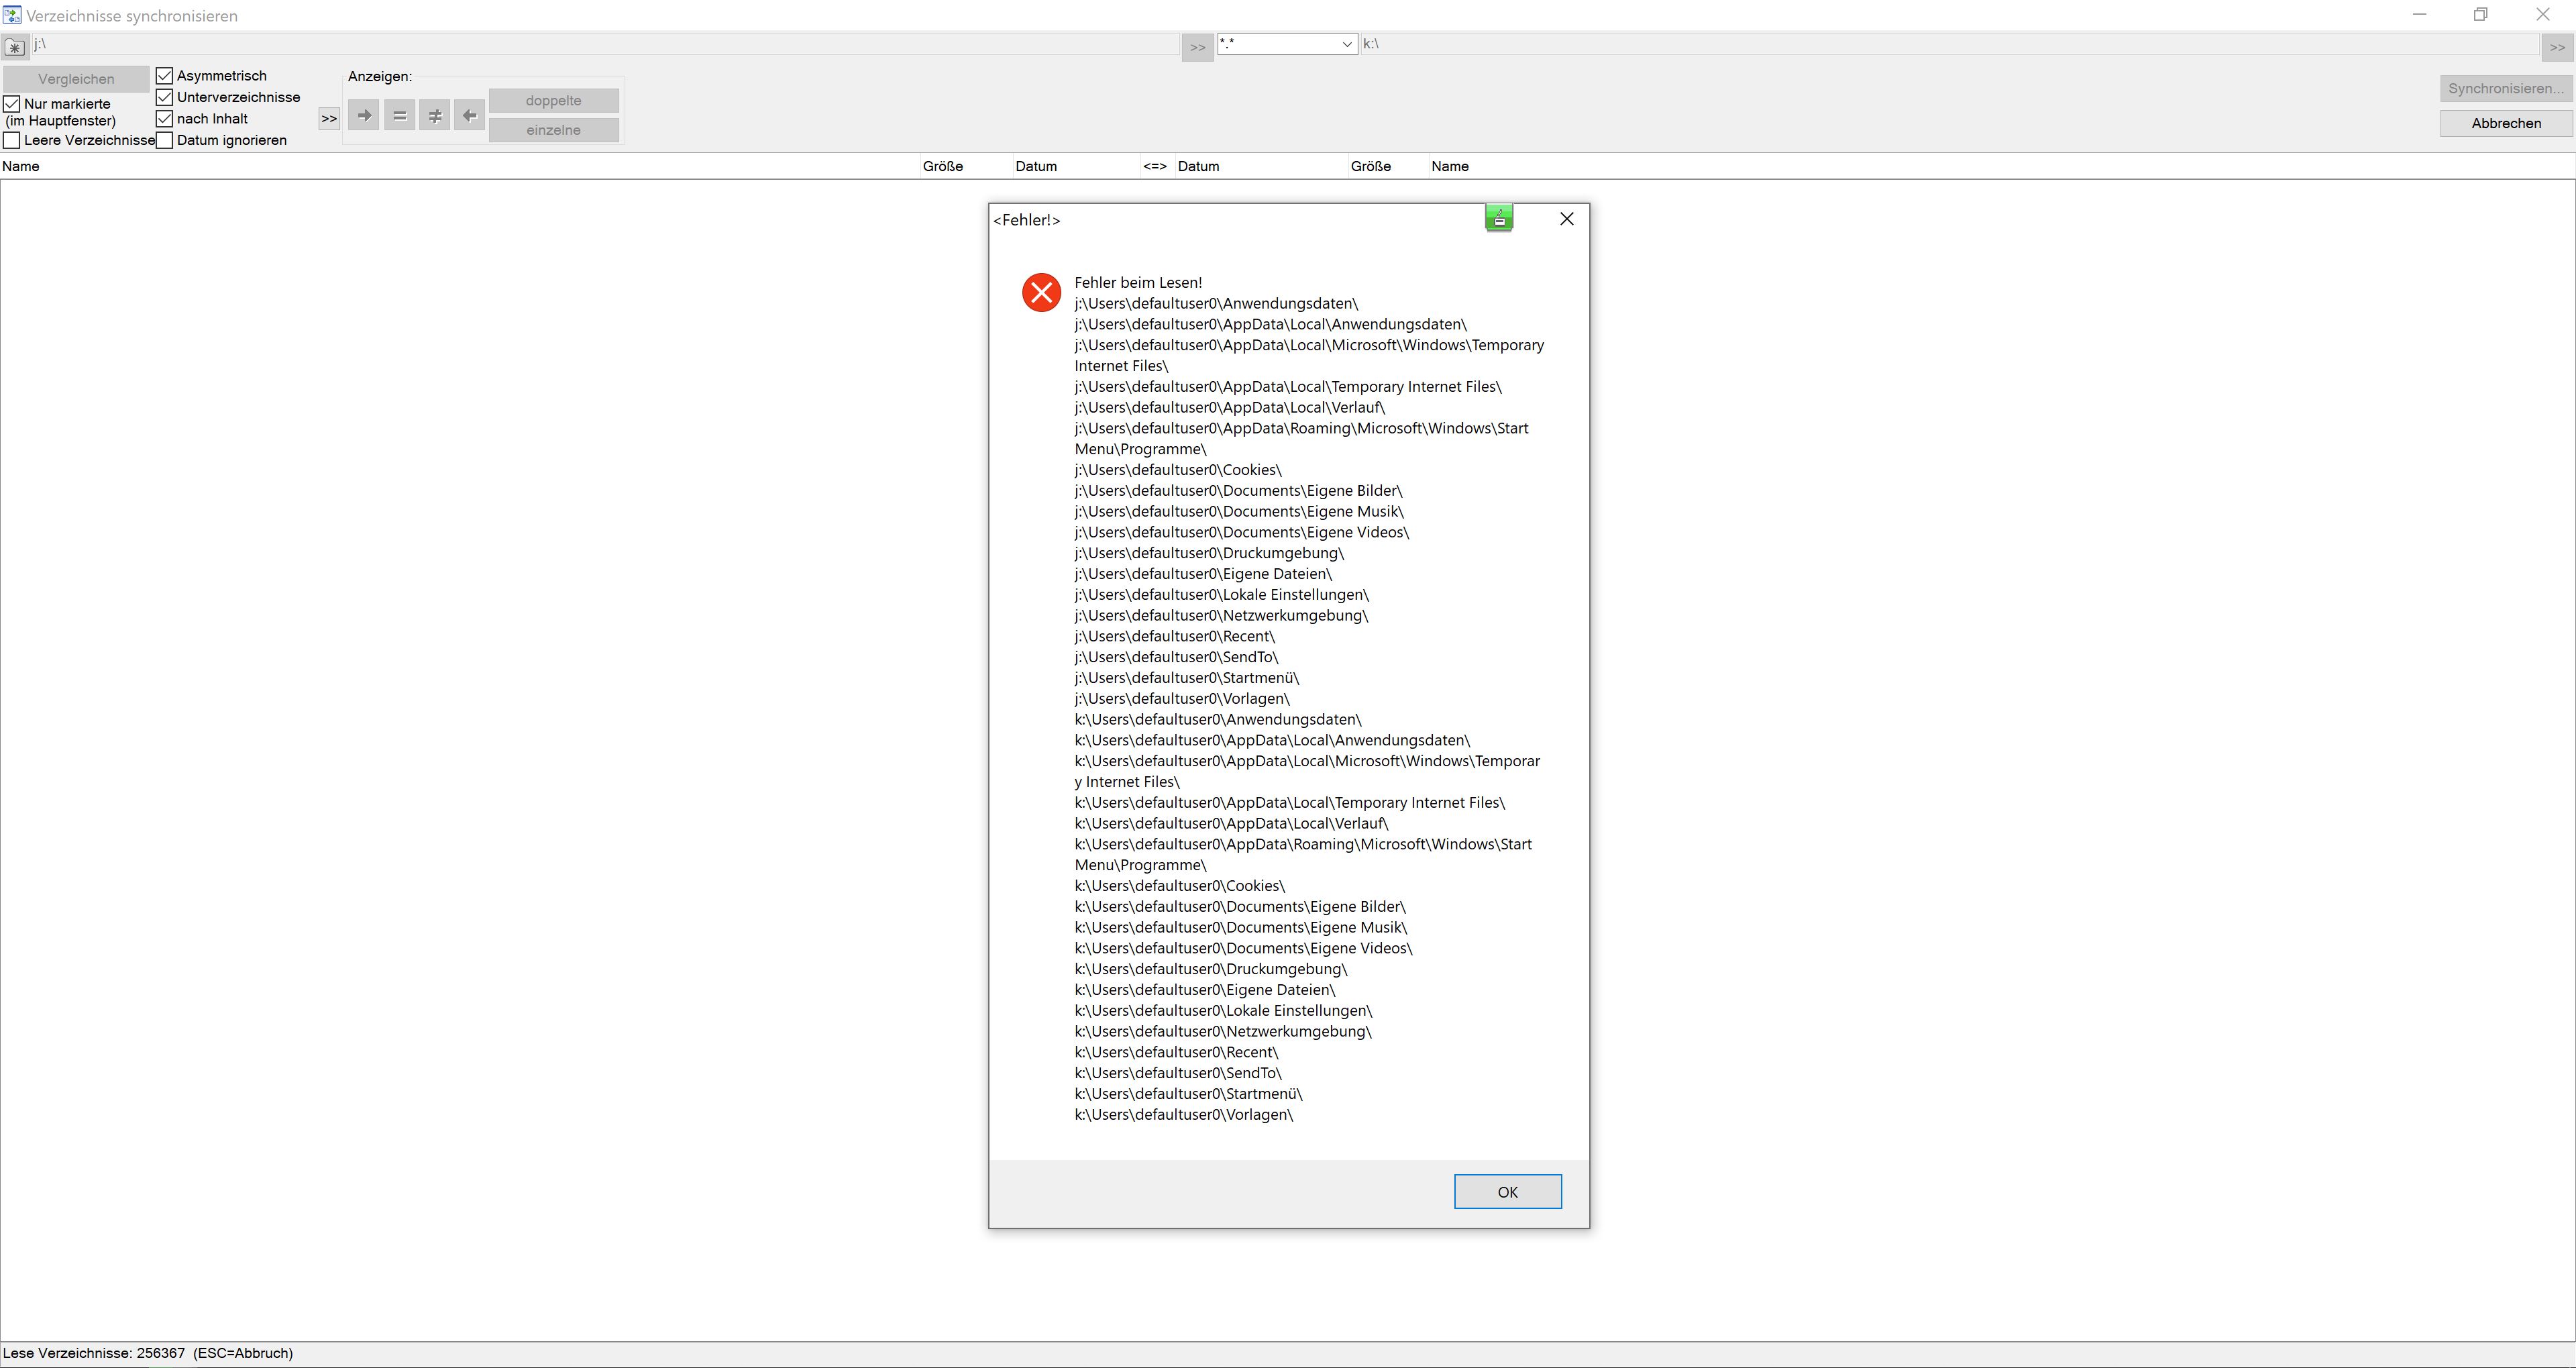Viewport: 2576px width, 1368px height.
Task: Click the Abbrechen button
Action: [2505, 123]
